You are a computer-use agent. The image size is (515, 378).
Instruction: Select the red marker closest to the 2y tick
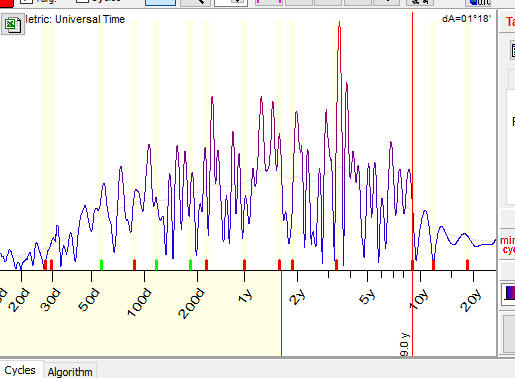point(292,265)
